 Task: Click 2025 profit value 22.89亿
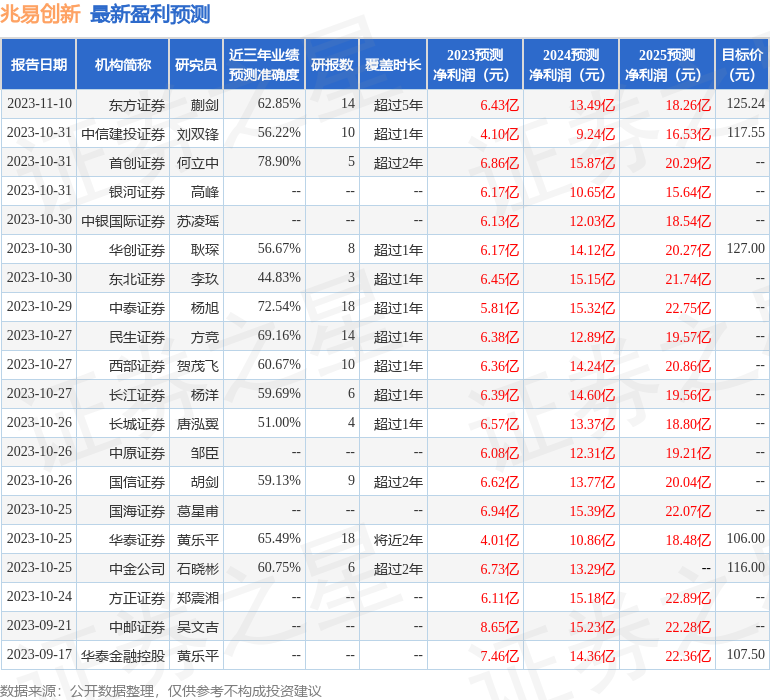[x=688, y=597]
